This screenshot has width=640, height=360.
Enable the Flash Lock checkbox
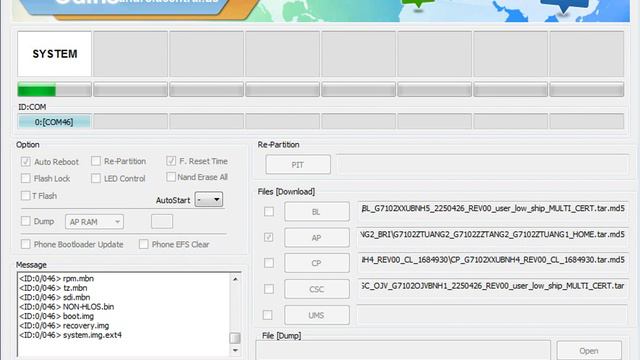(x=26, y=178)
